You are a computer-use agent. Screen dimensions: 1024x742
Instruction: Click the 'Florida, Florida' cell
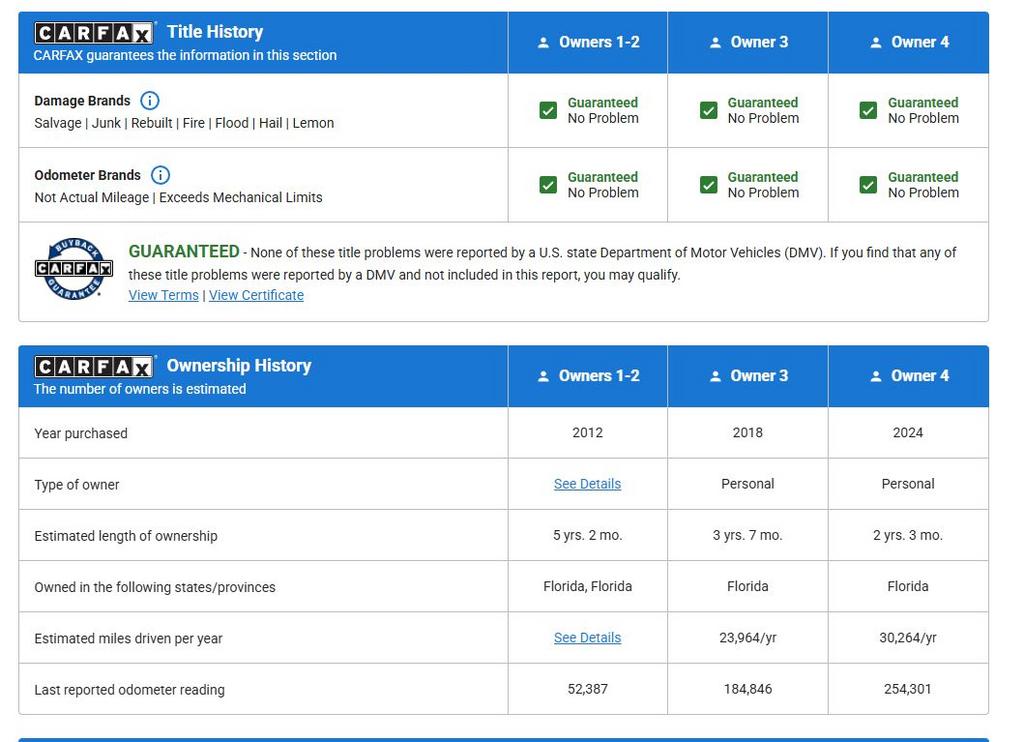[x=588, y=587]
